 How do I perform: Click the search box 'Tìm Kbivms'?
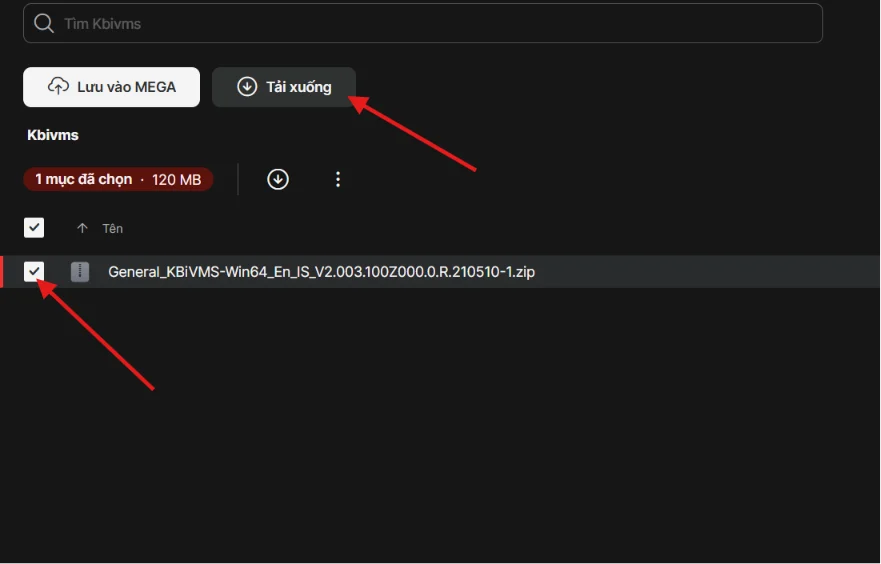[423, 23]
